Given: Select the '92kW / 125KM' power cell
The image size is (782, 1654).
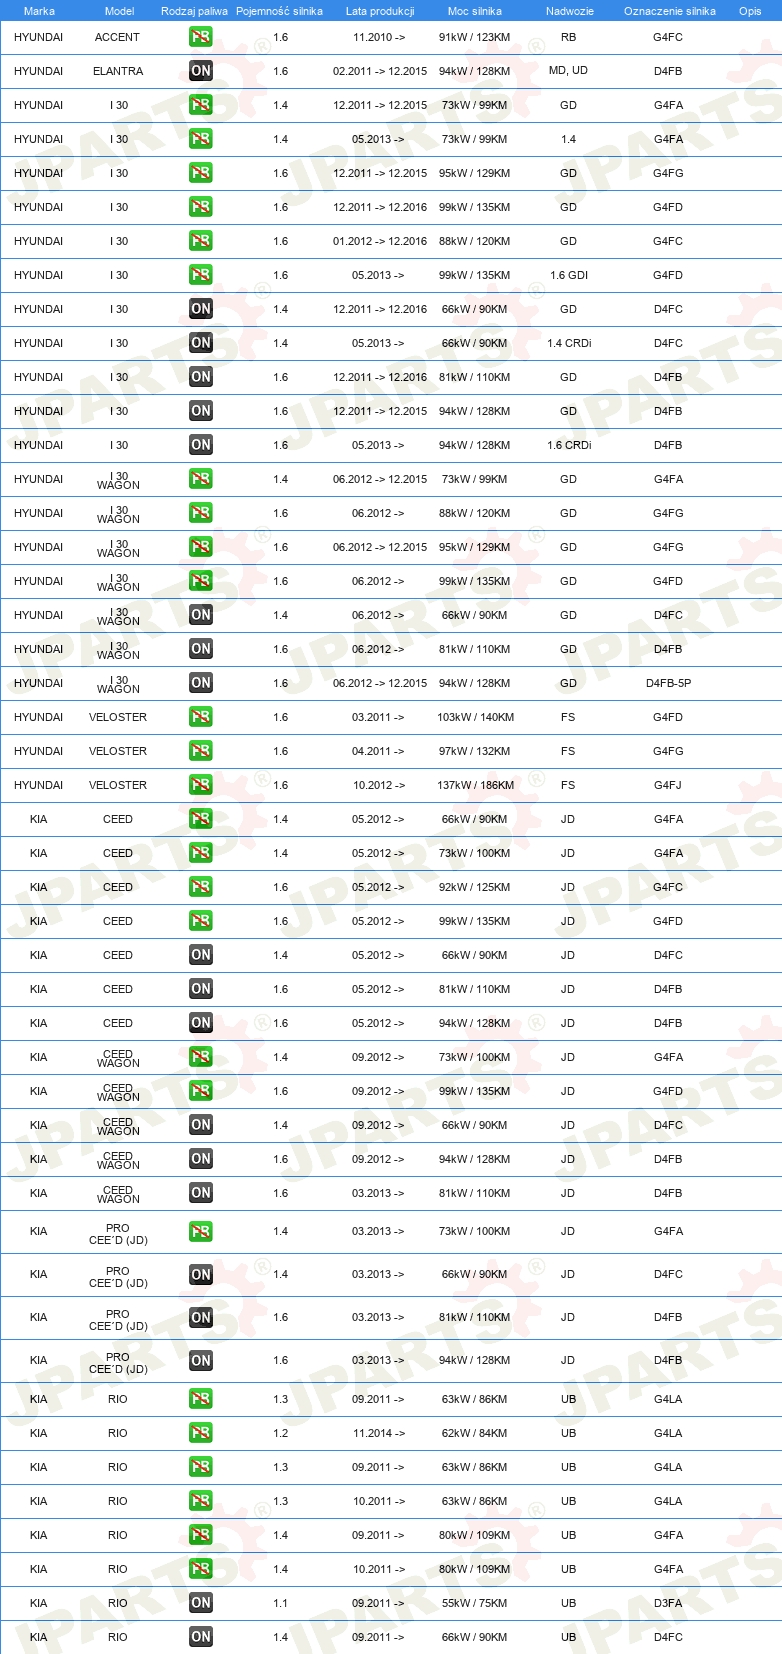Looking at the screenshot, I should click(x=474, y=887).
